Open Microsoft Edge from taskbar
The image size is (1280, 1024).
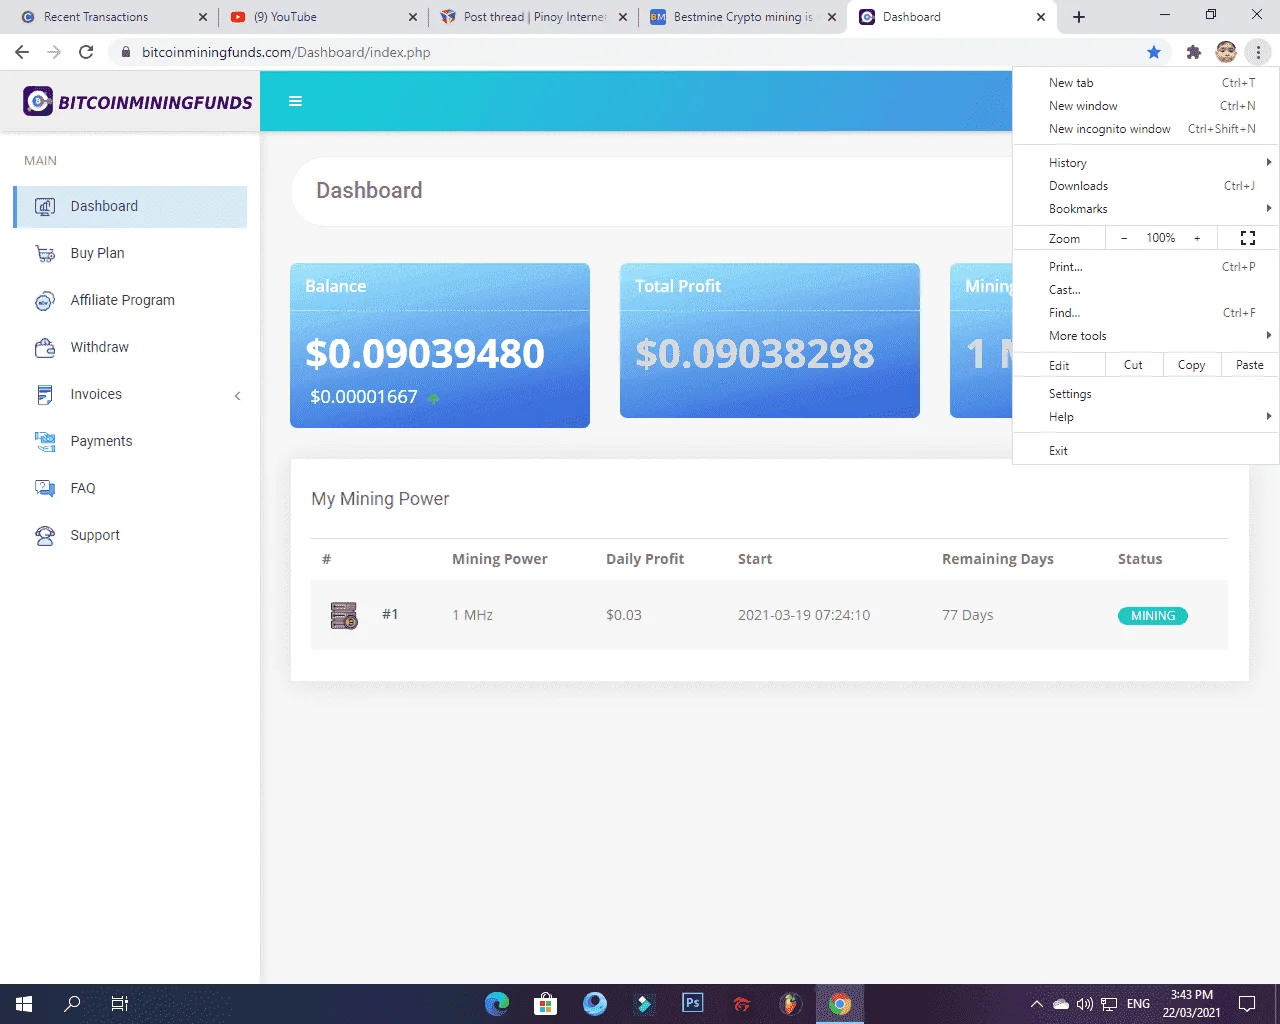(x=497, y=1004)
